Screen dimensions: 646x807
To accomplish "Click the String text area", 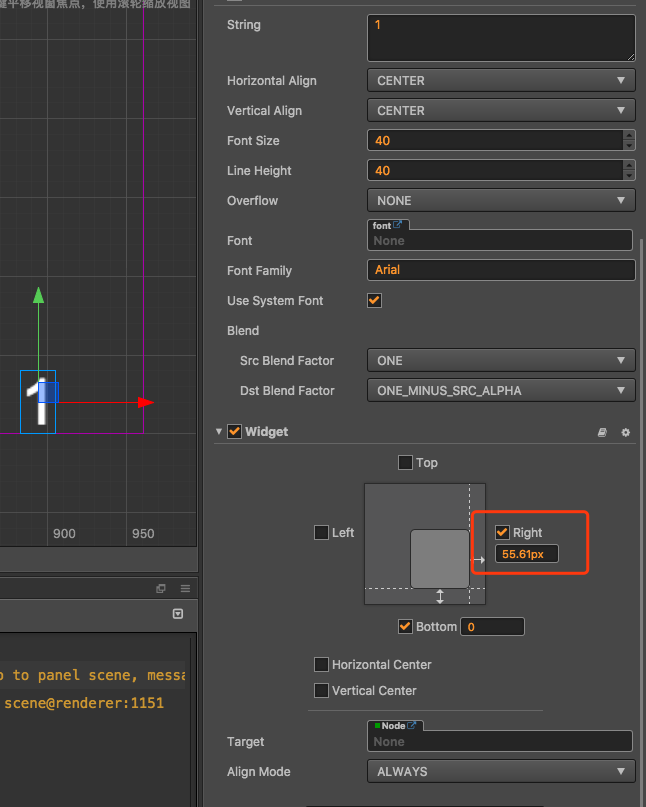I will click(x=501, y=38).
